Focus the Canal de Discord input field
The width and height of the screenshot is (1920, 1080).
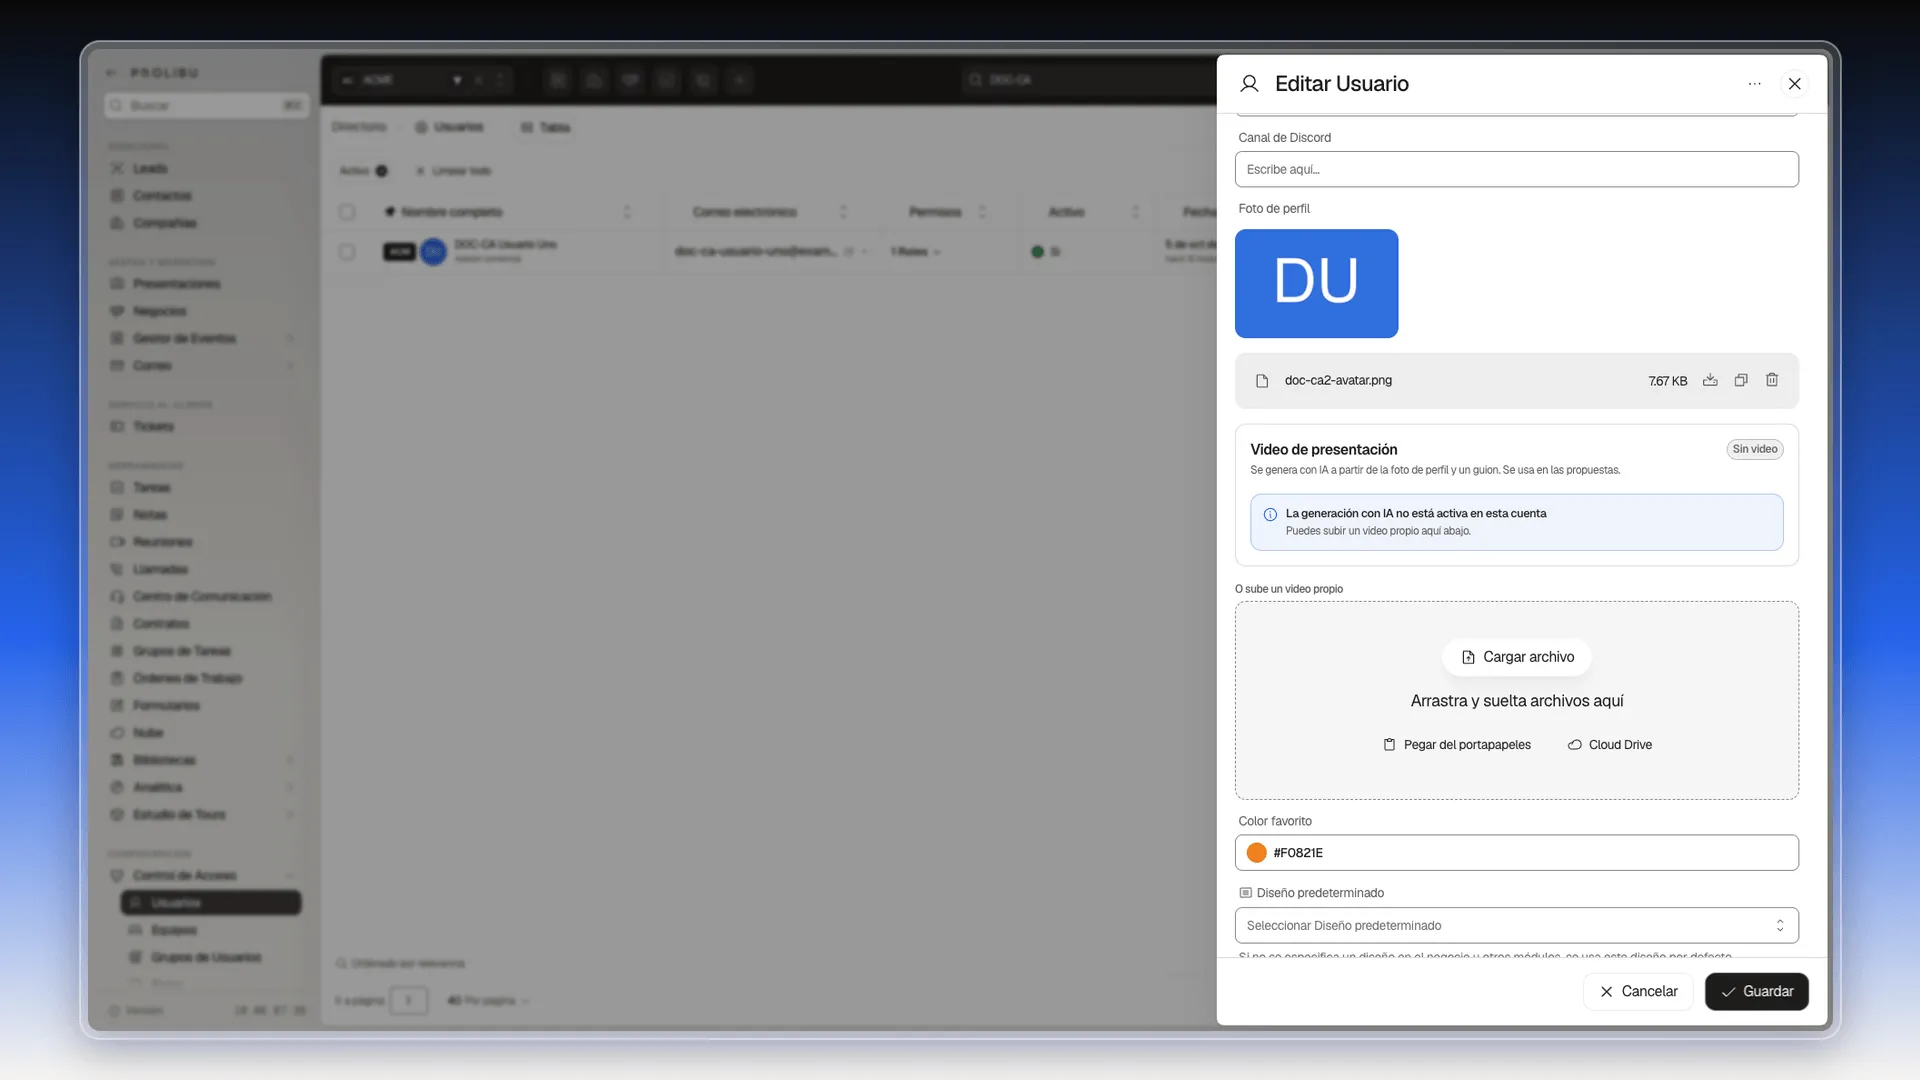1516,169
